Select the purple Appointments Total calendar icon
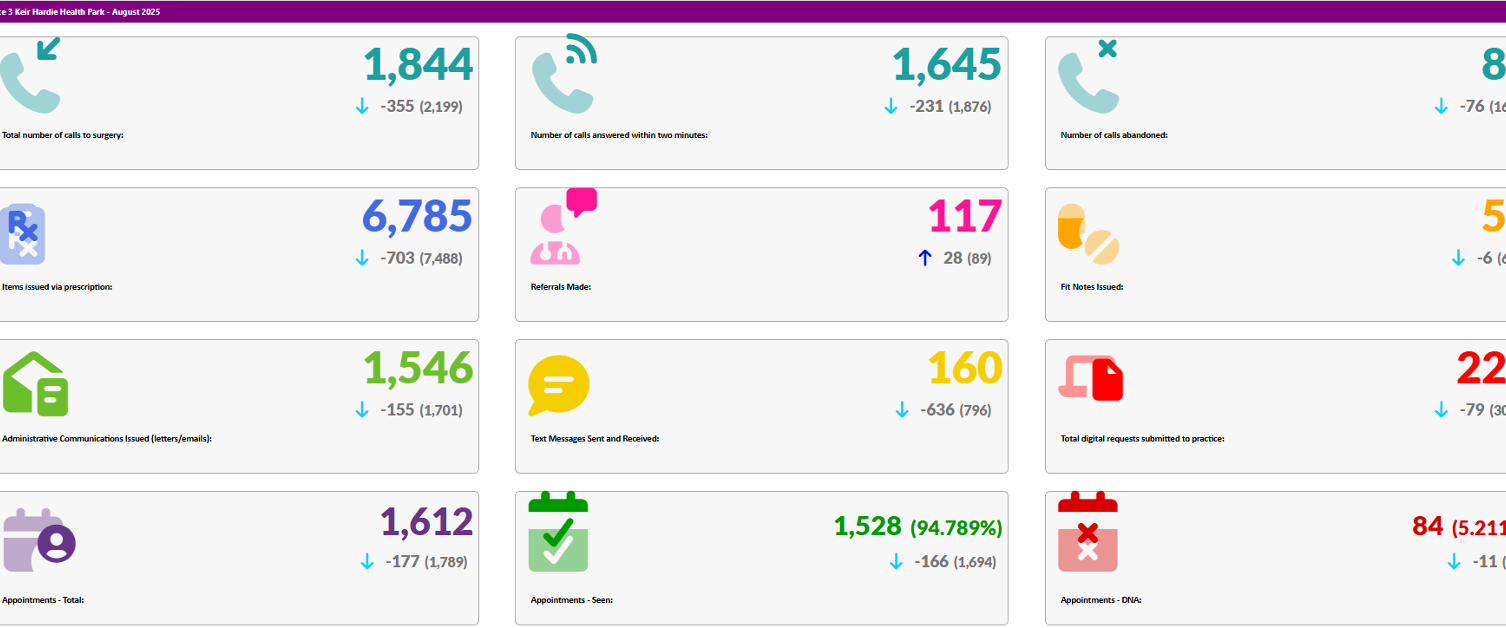The width and height of the screenshot is (1506, 628). point(38,539)
